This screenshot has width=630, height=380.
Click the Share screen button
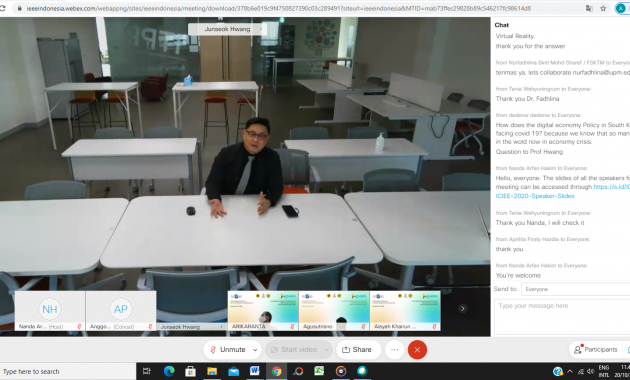tap(357, 349)
